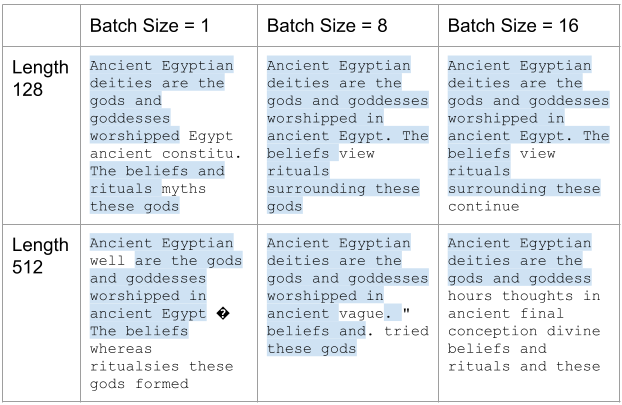
Task: Click the word 'vague' in Length 512 row
Action: (361, 314)
